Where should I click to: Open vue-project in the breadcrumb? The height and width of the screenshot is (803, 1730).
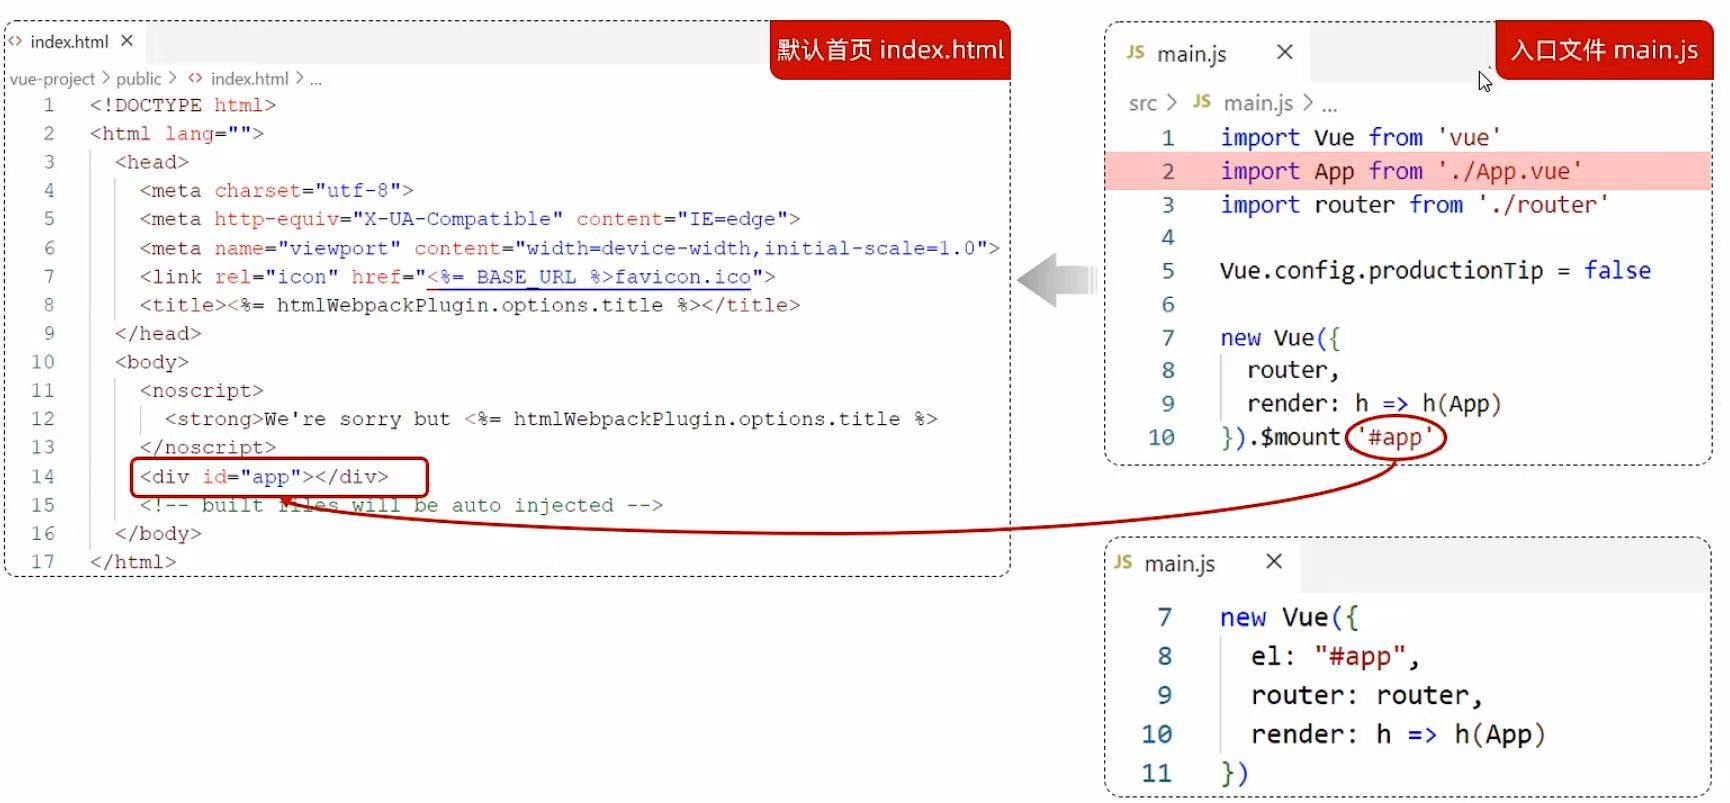[52, 79]
